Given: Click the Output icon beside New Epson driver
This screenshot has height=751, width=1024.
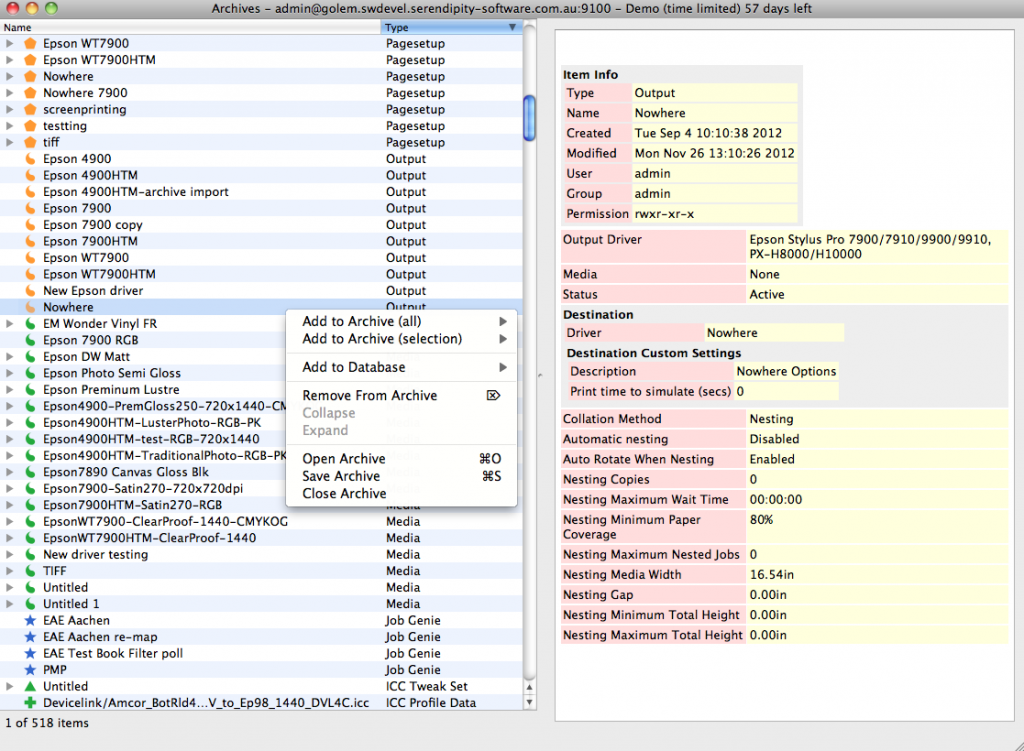Looking at the screenshot, I should [x=30, y=290].
